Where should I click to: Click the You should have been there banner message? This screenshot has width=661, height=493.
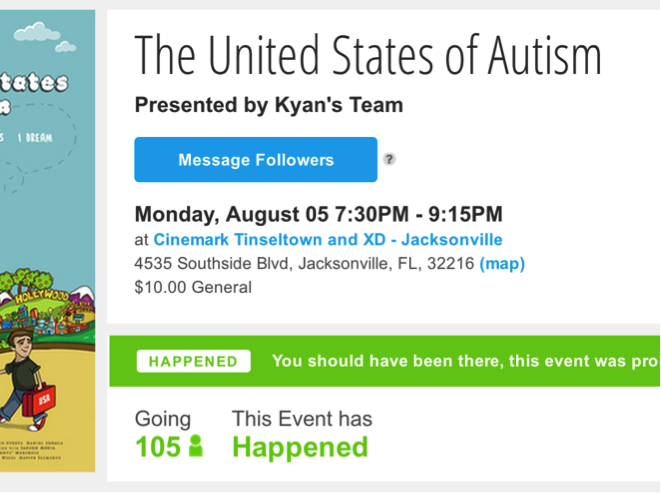tap(465, 361)
